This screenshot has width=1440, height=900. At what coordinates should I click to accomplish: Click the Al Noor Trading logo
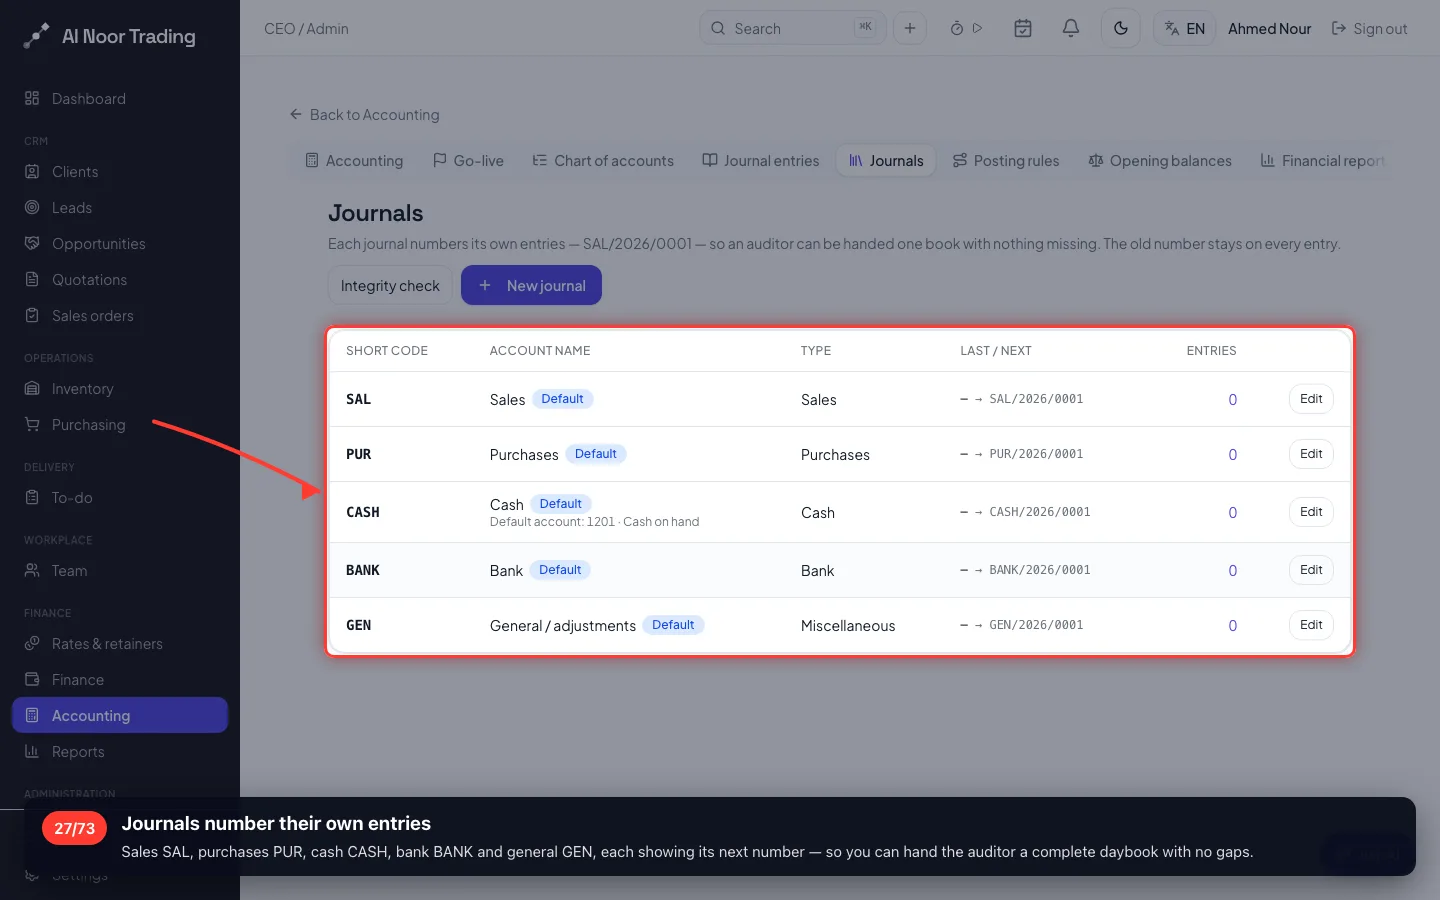click(110, 36)
